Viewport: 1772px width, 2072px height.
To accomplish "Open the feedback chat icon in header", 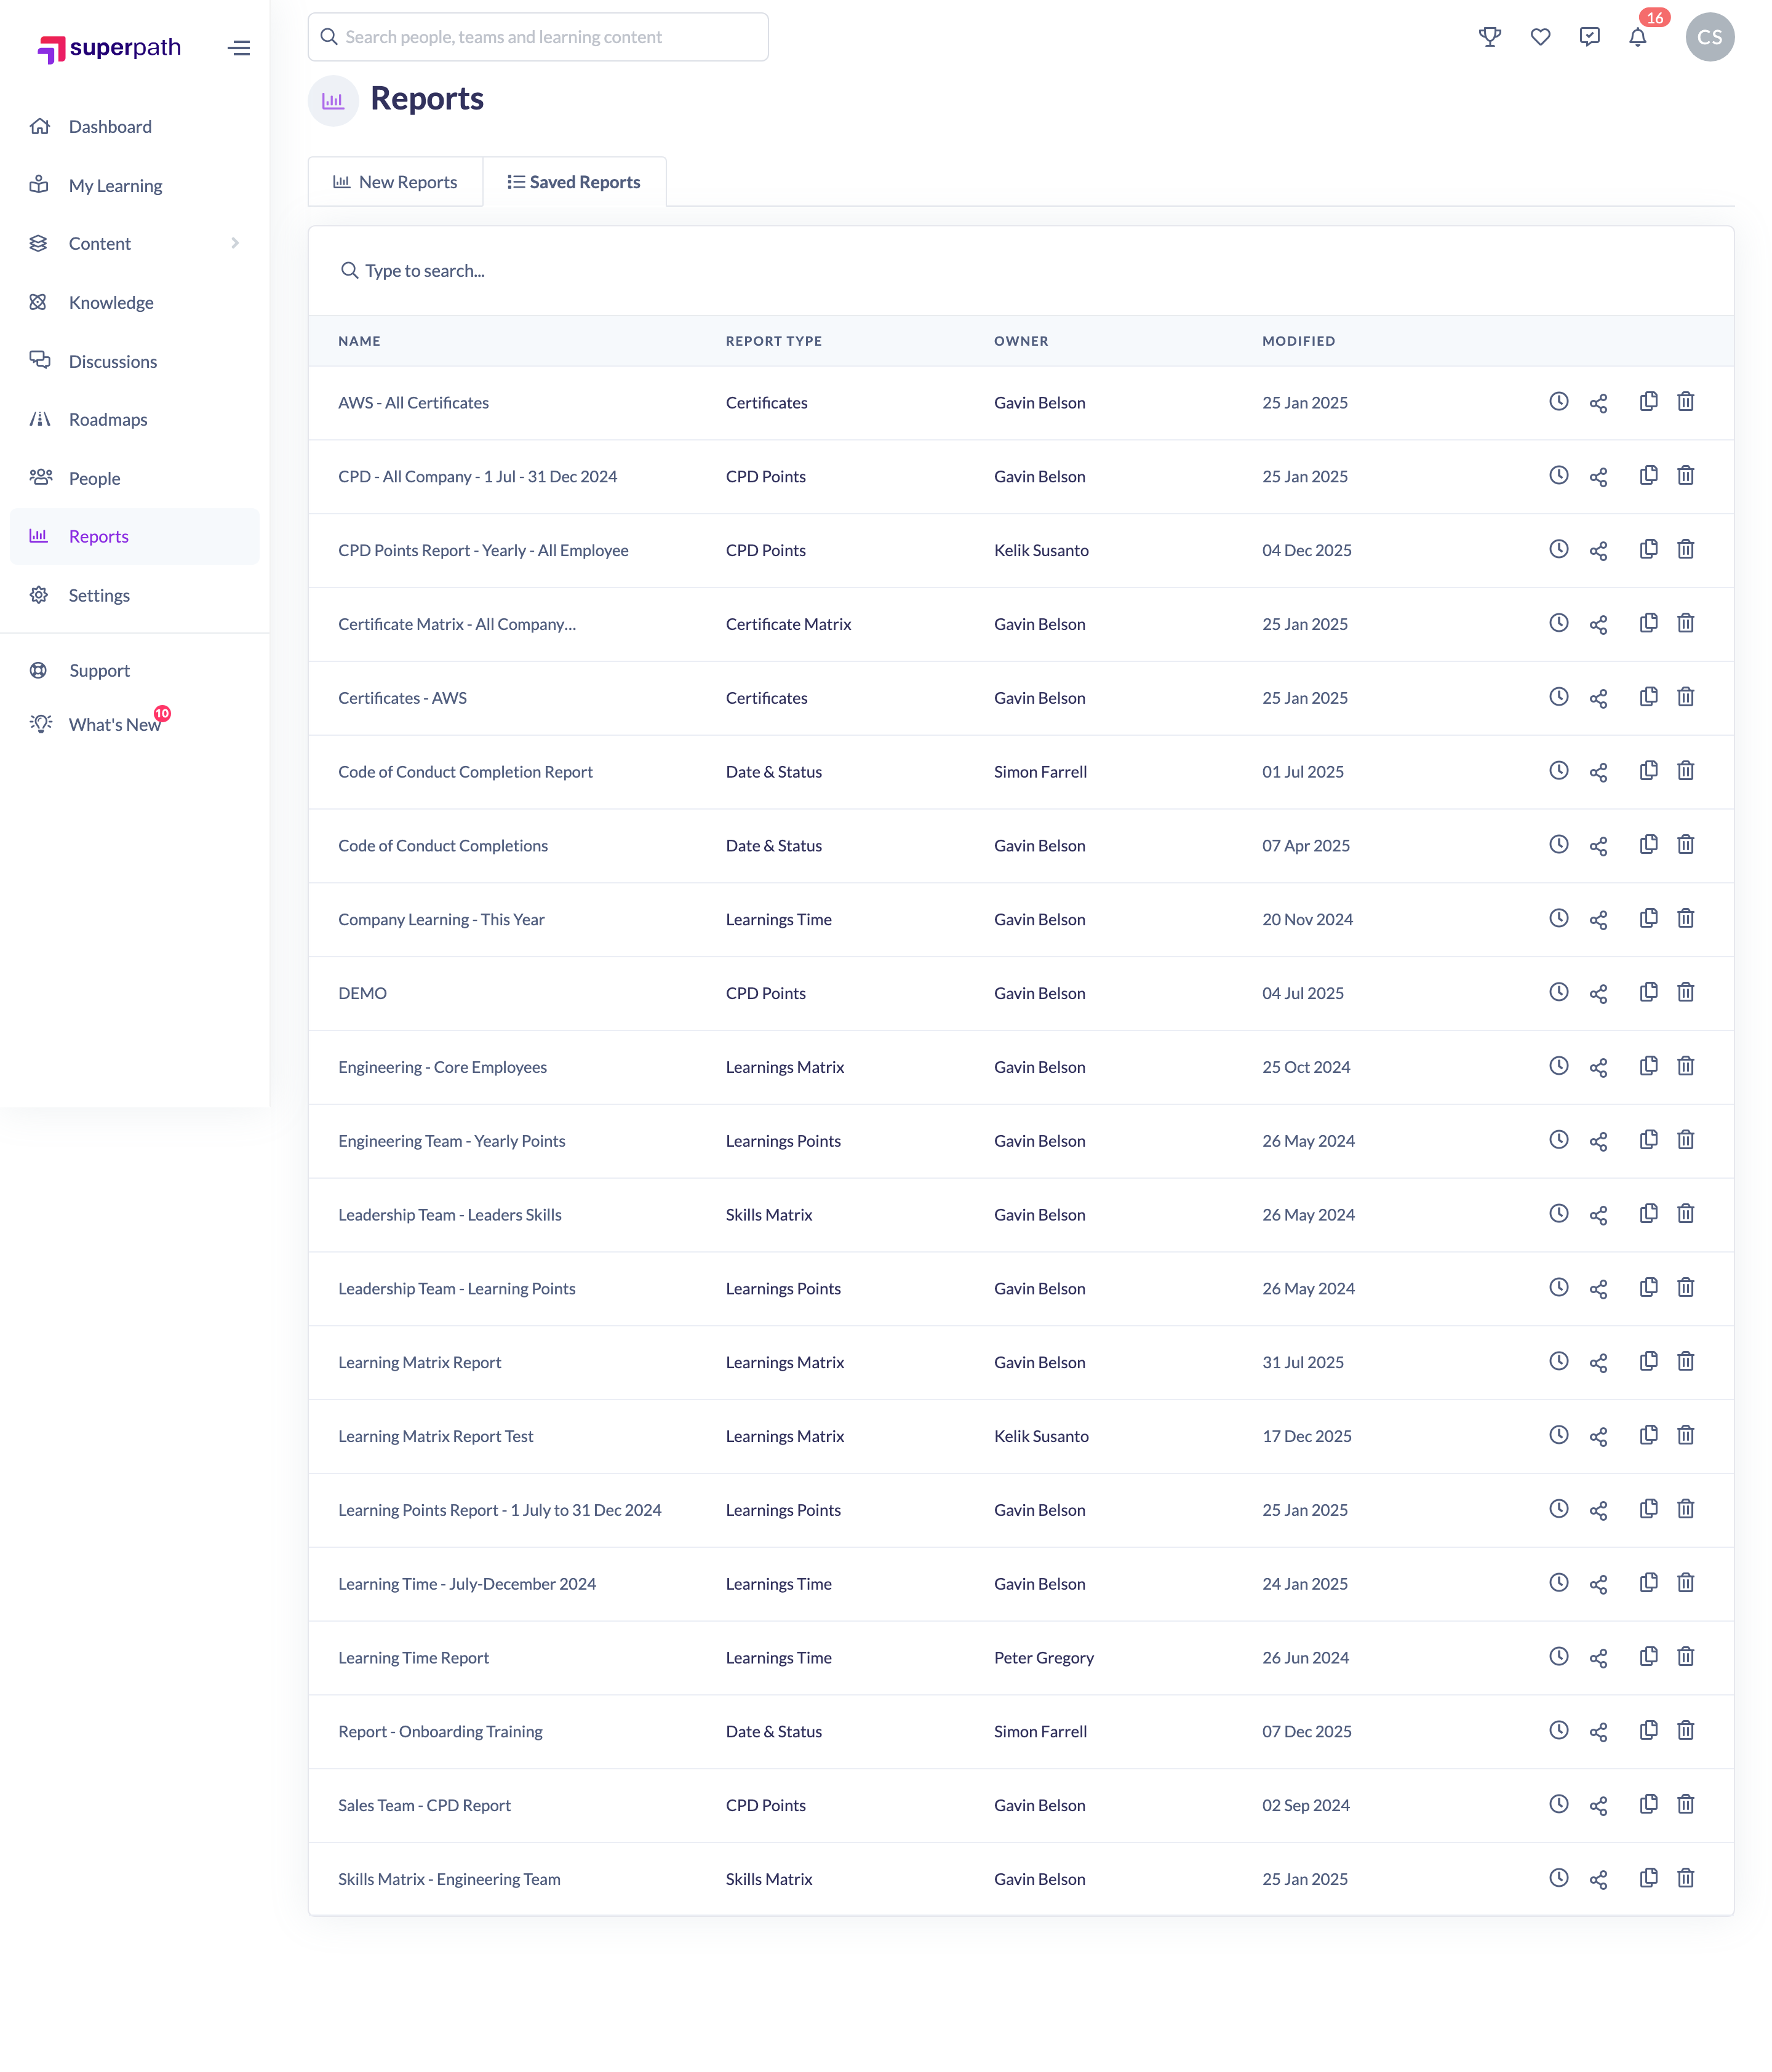I will 1589,37.
